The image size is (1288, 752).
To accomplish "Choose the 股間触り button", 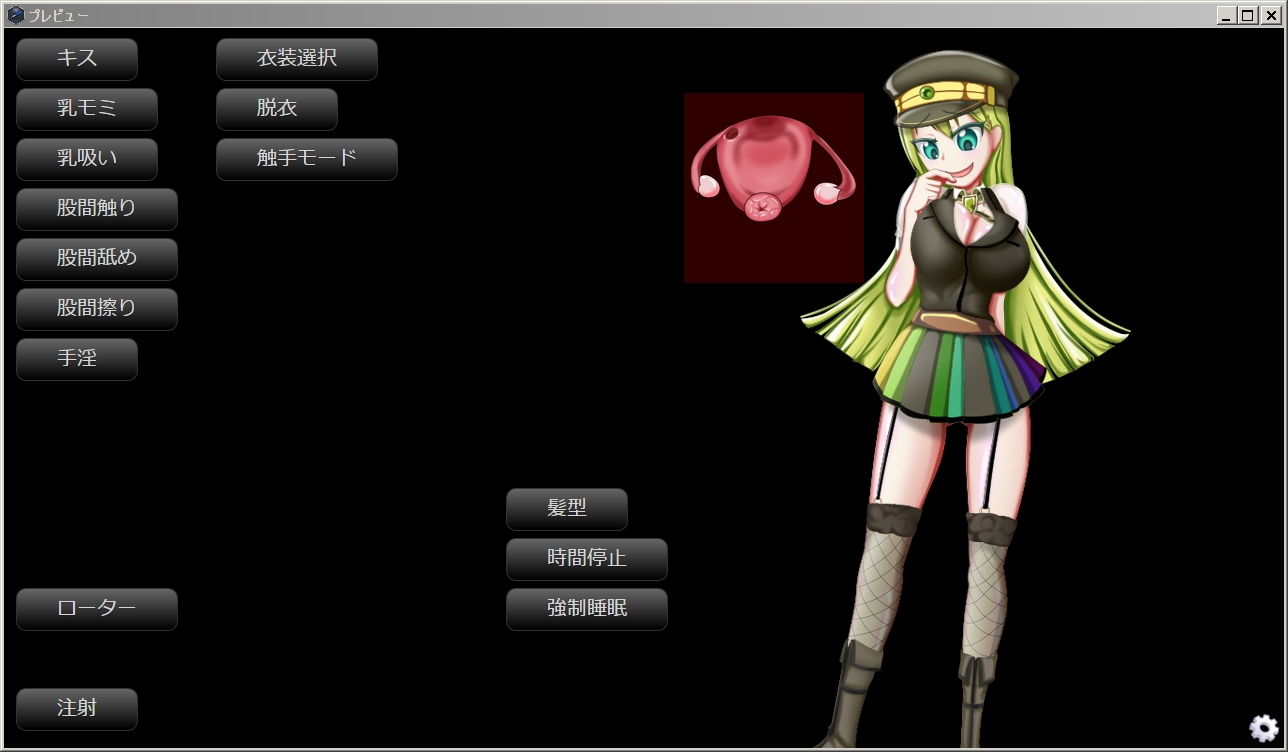I will coord(97,209).
